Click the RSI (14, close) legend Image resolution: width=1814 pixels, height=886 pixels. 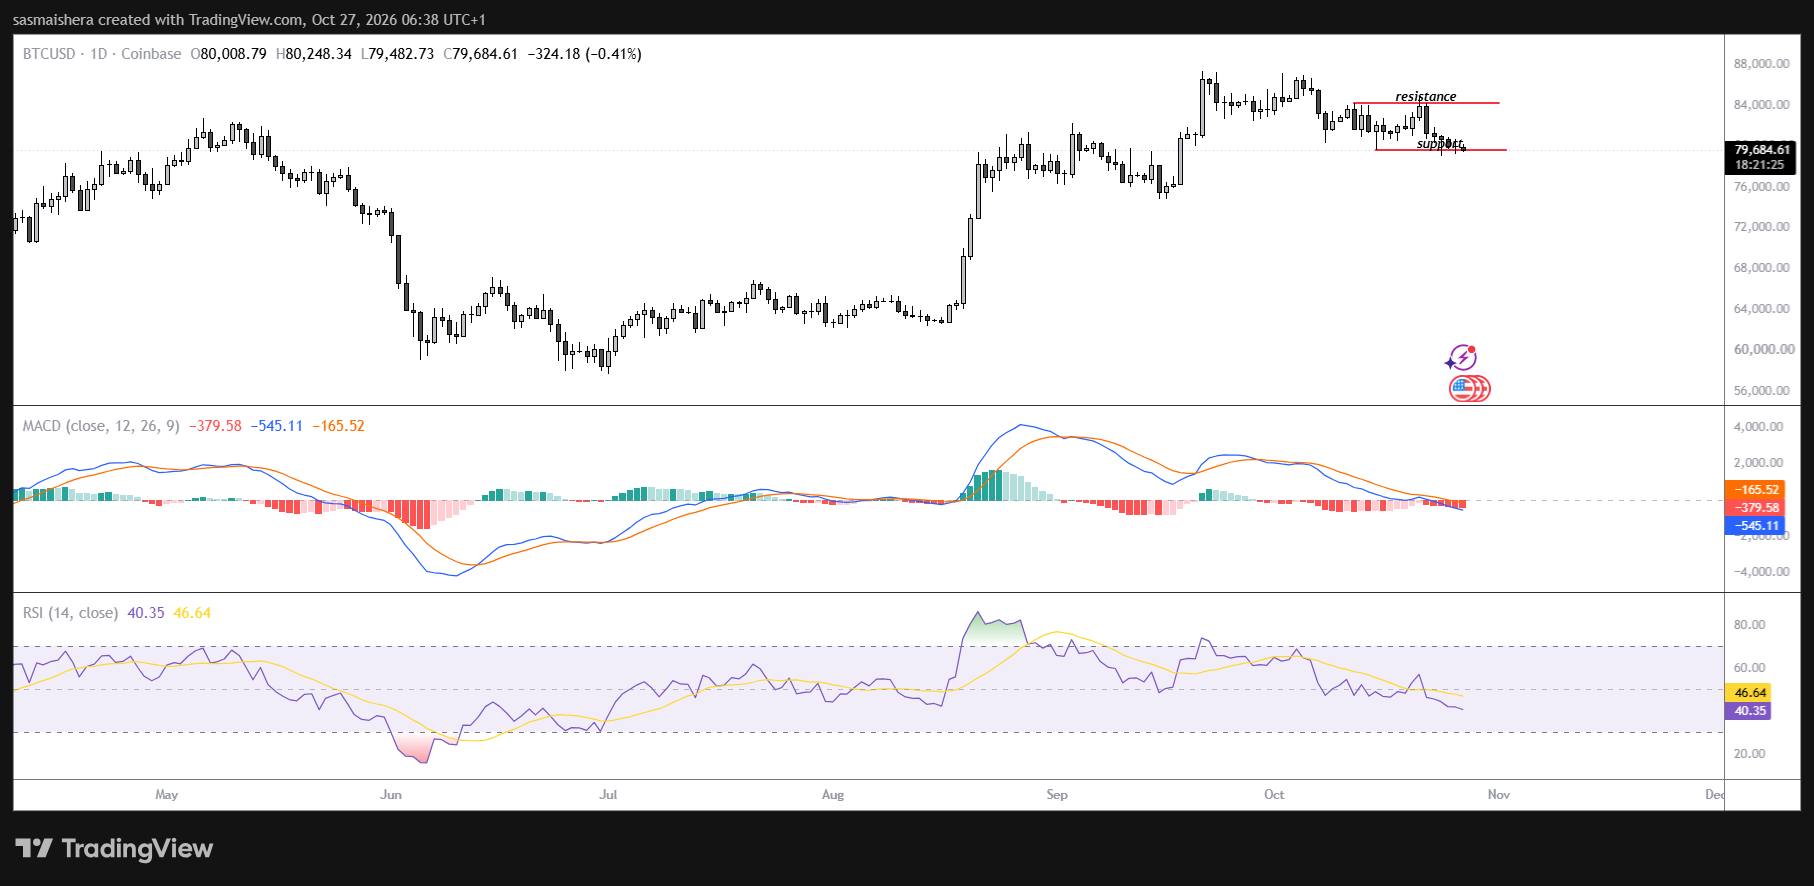[x=70, y=613]
